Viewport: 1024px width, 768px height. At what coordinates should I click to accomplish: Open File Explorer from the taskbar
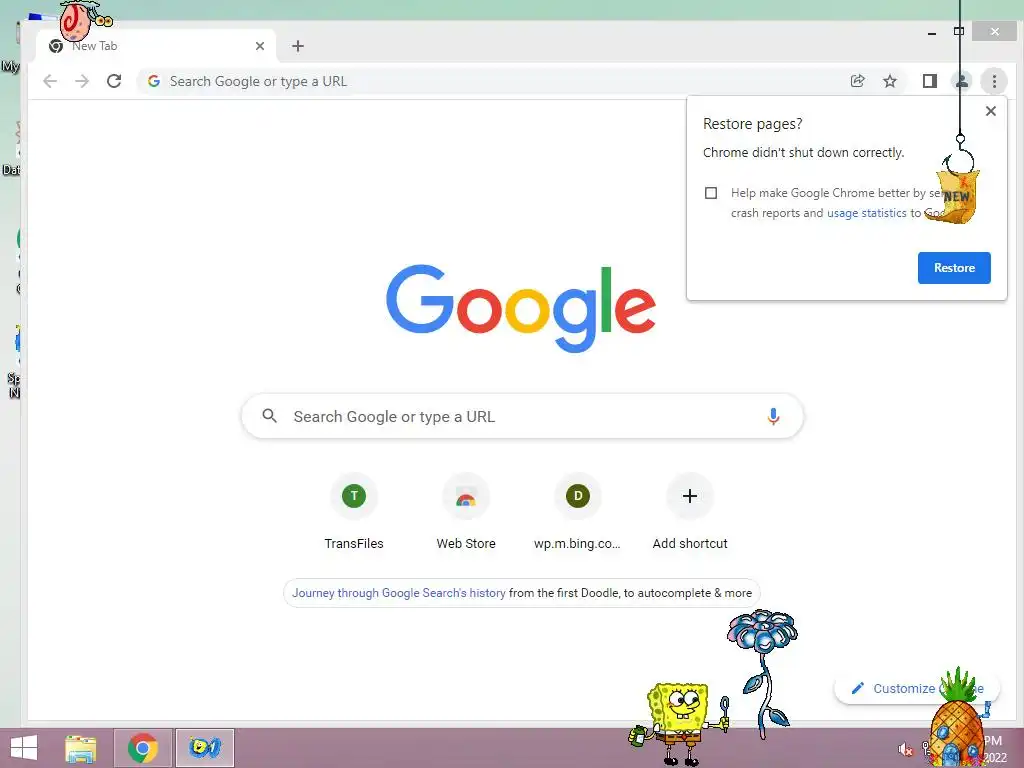(x=81, y=748)
